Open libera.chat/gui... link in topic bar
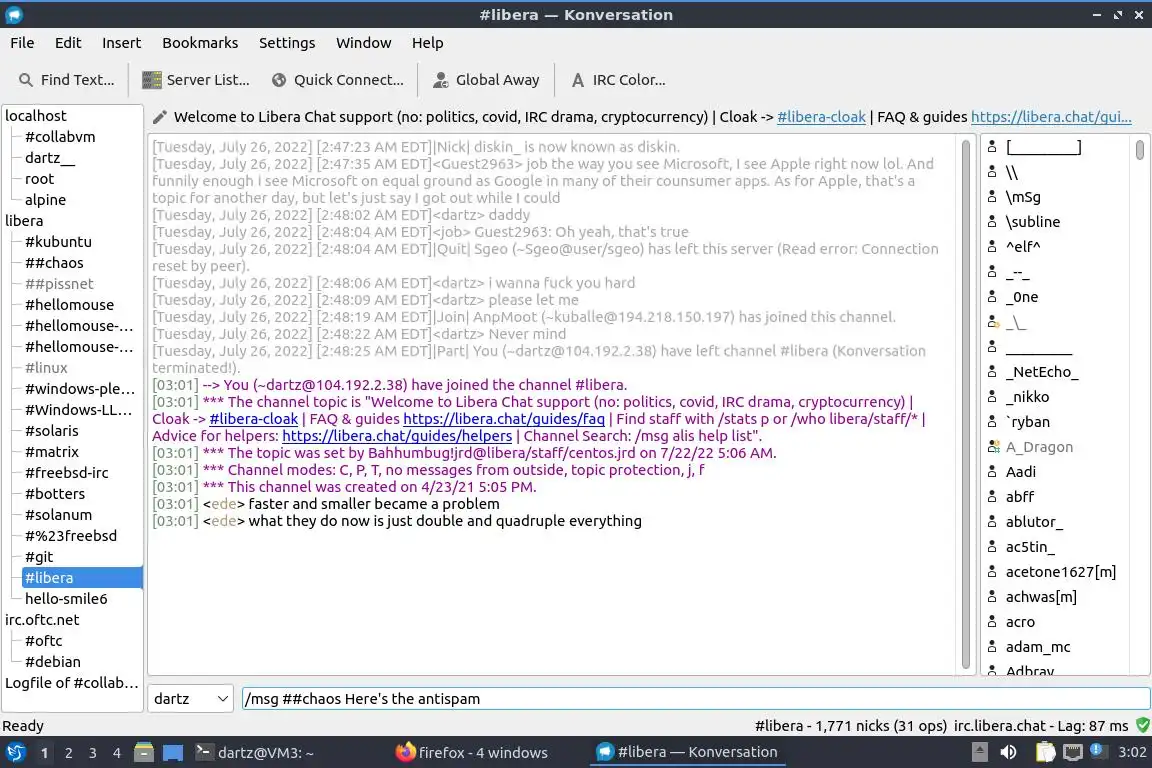 pos(1051,117)
